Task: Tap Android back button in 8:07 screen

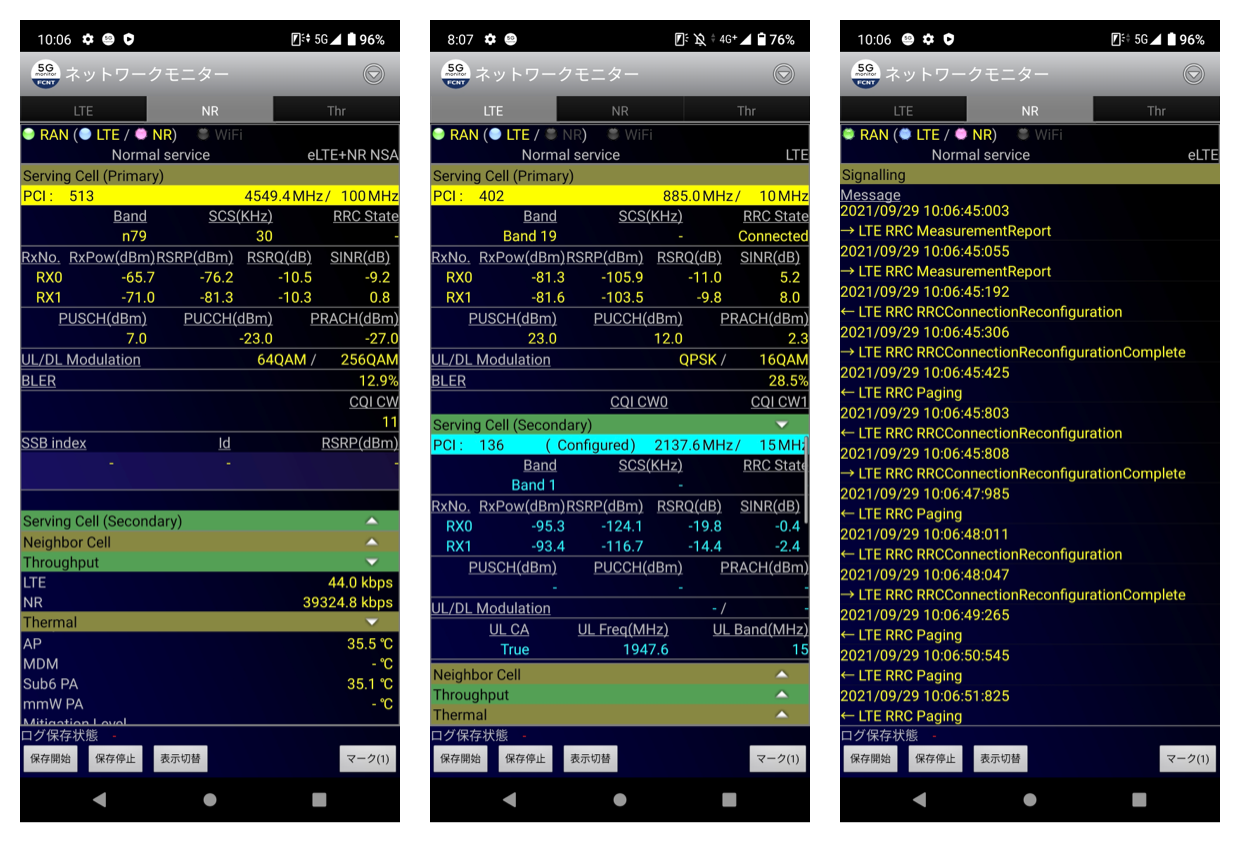Action: click(509, 800)
